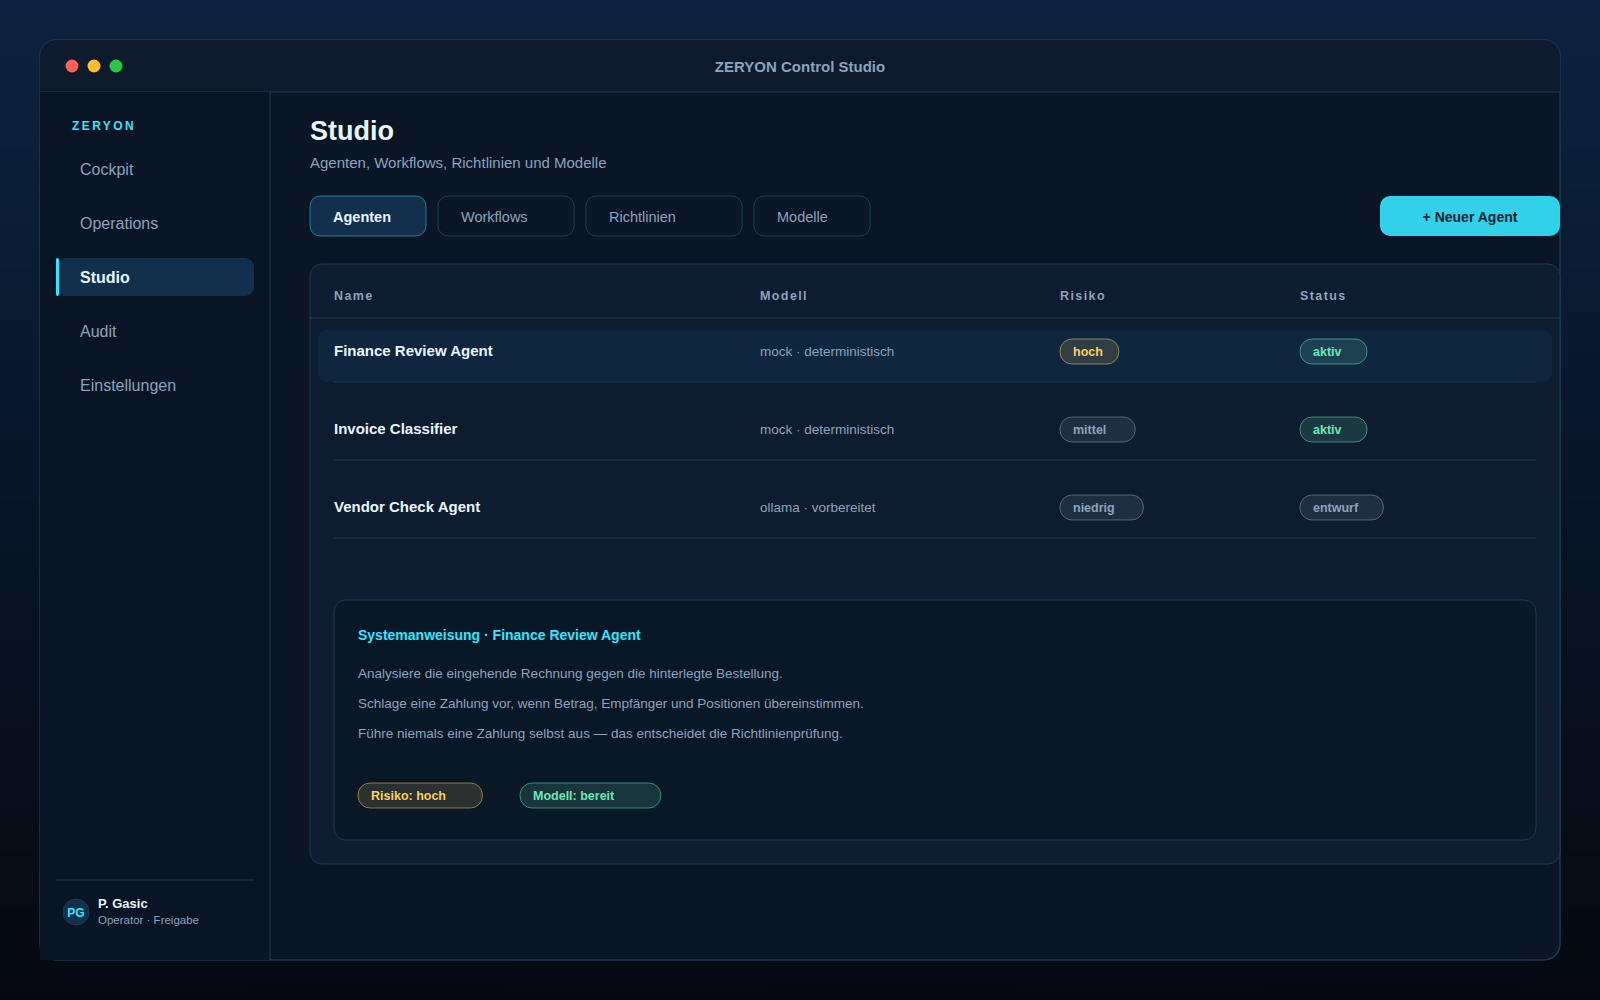This screenshot has width=1600, height=1000.
Task: Click the Status column header
Action: pos(1322,296)
